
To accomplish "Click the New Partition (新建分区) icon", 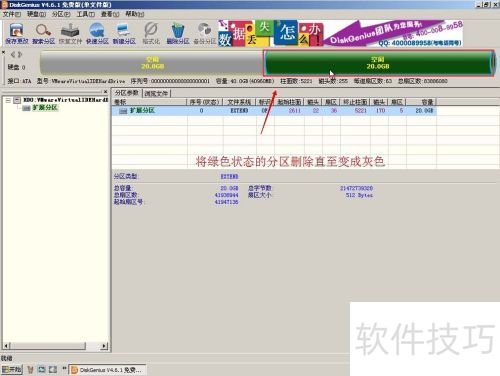I will (x=124, y=34).
